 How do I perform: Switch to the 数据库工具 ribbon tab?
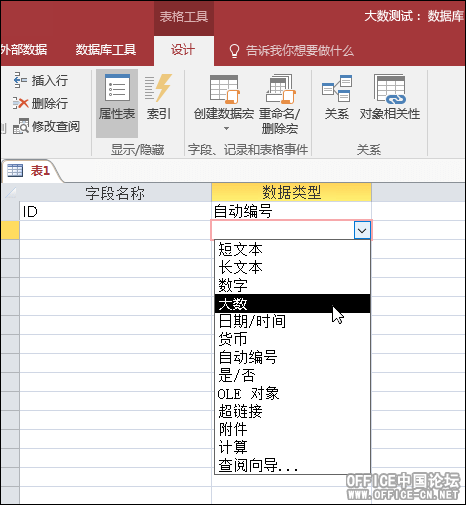105,50
